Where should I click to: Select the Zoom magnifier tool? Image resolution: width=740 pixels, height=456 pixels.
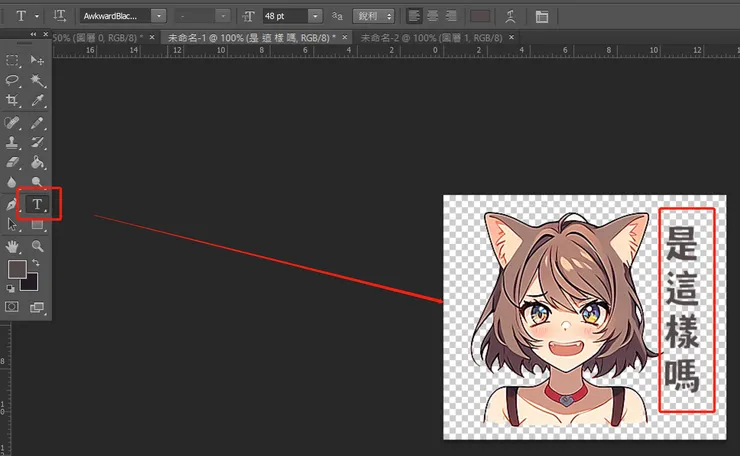[x=37, y=246]
